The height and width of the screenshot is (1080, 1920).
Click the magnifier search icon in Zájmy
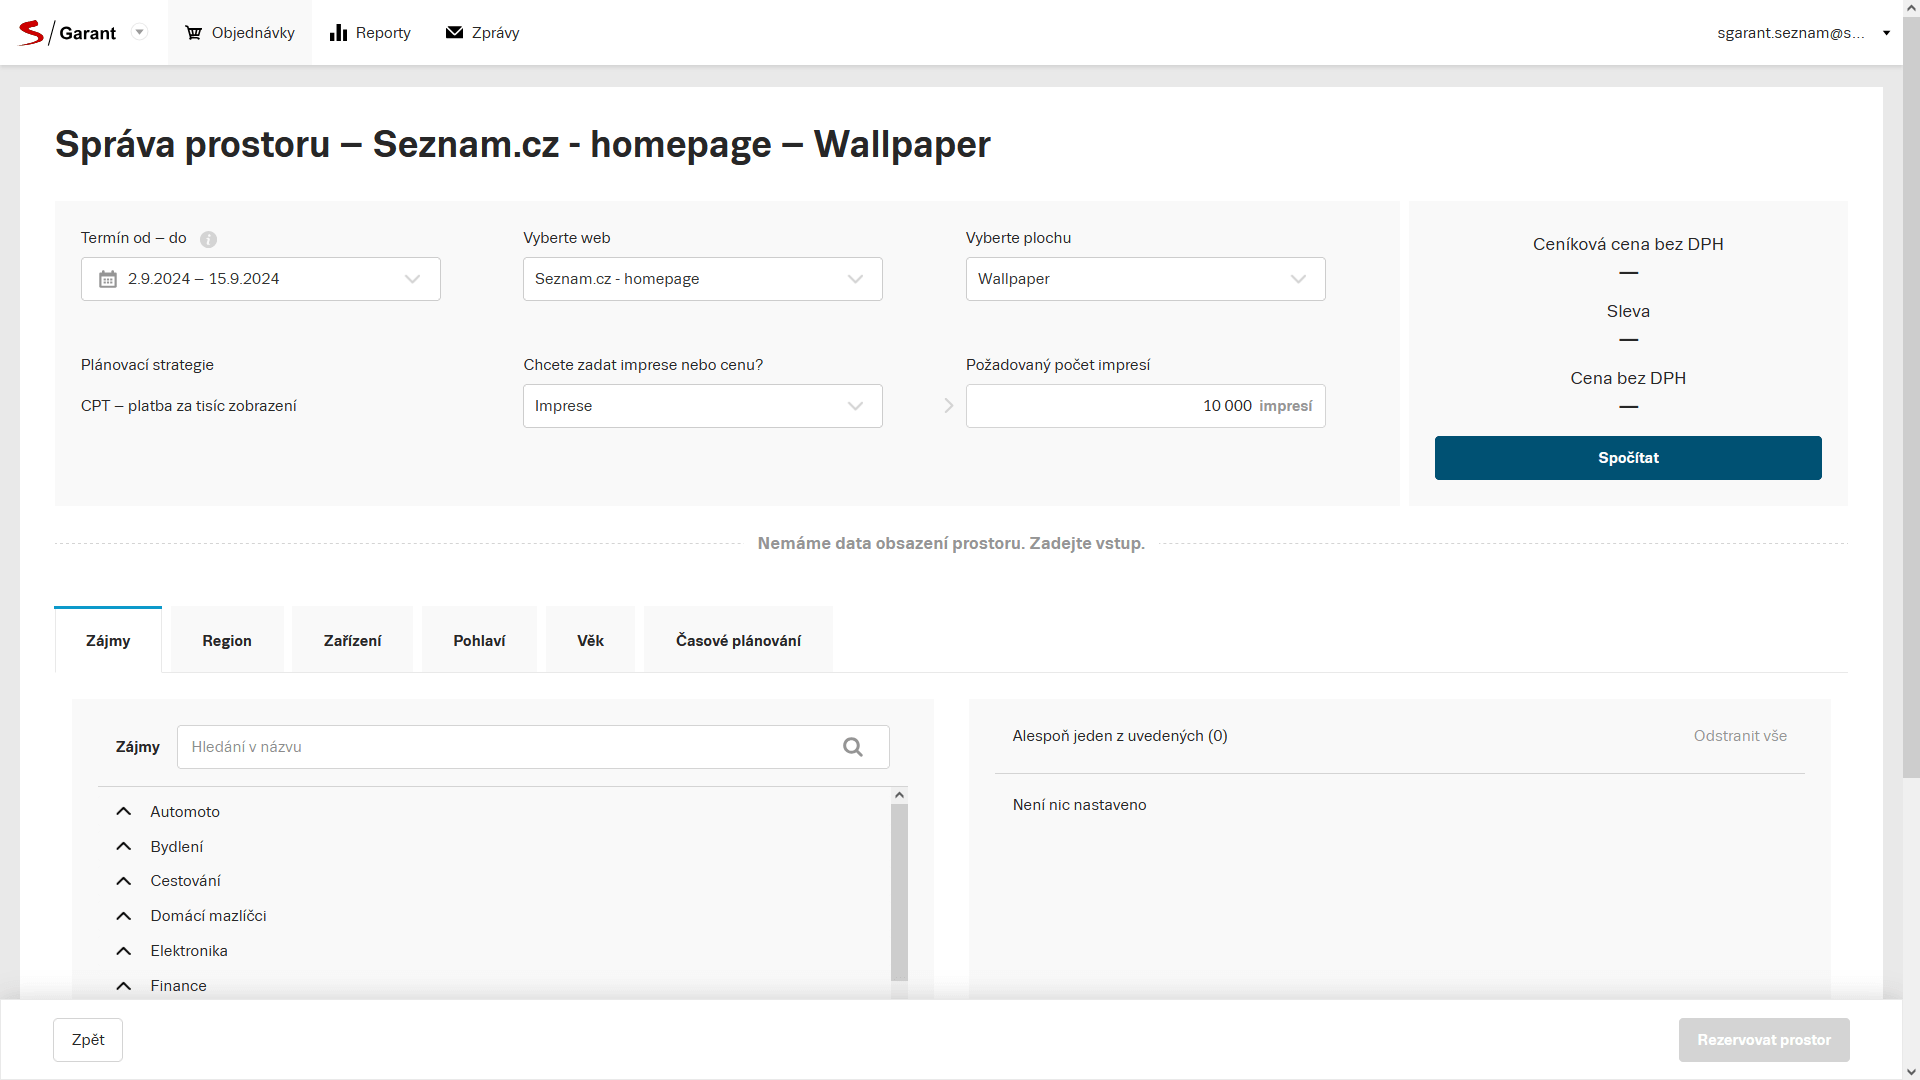[x=852, y=747]
